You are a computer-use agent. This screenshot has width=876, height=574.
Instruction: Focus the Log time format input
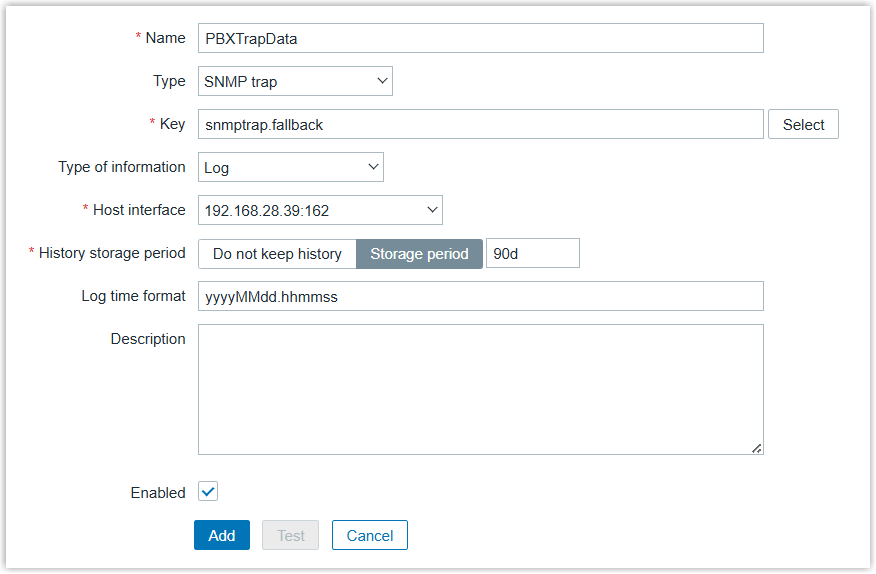click(x=480, y=297)
